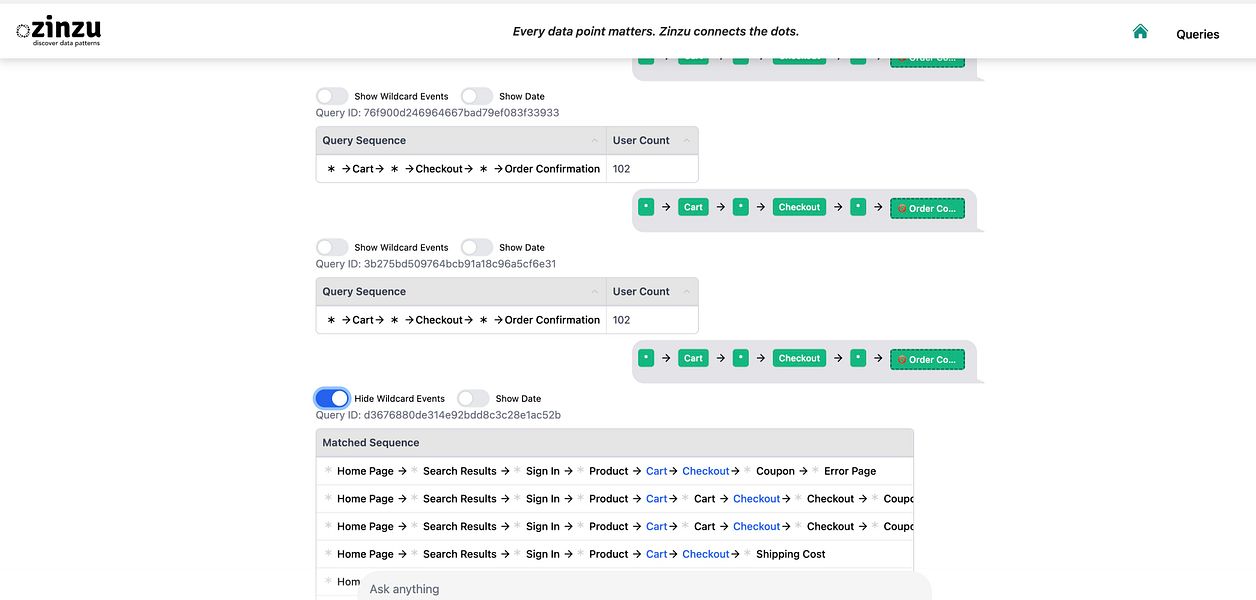Click Sign In in the Error Page row
This screenshot has width=1256, height=600.
coord(543,471)
